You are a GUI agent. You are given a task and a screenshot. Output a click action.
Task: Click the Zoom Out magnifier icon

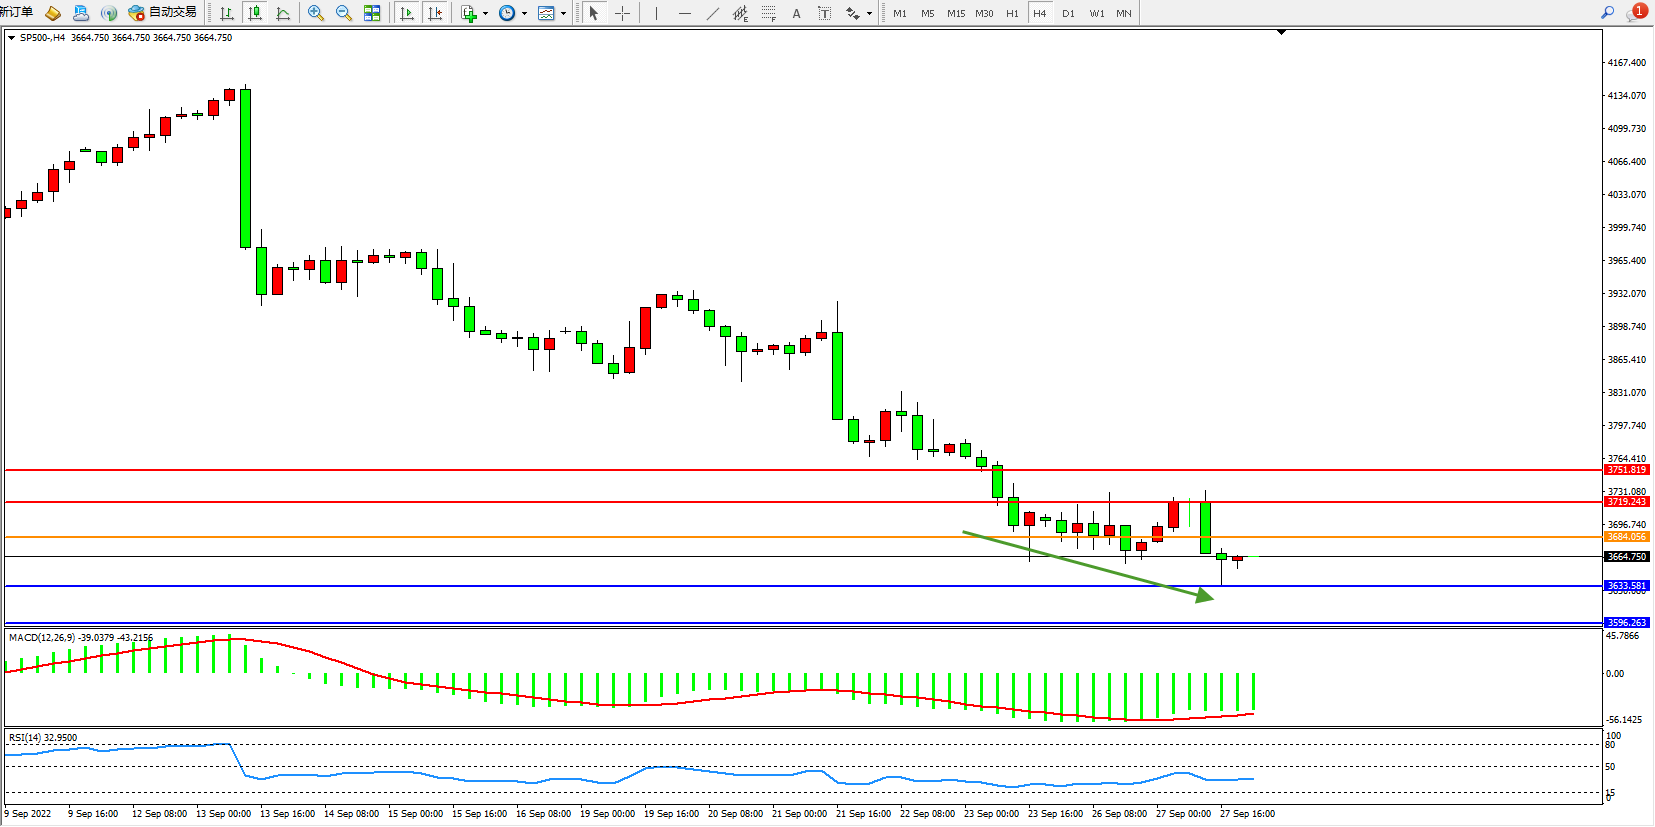tap(344, 13)
